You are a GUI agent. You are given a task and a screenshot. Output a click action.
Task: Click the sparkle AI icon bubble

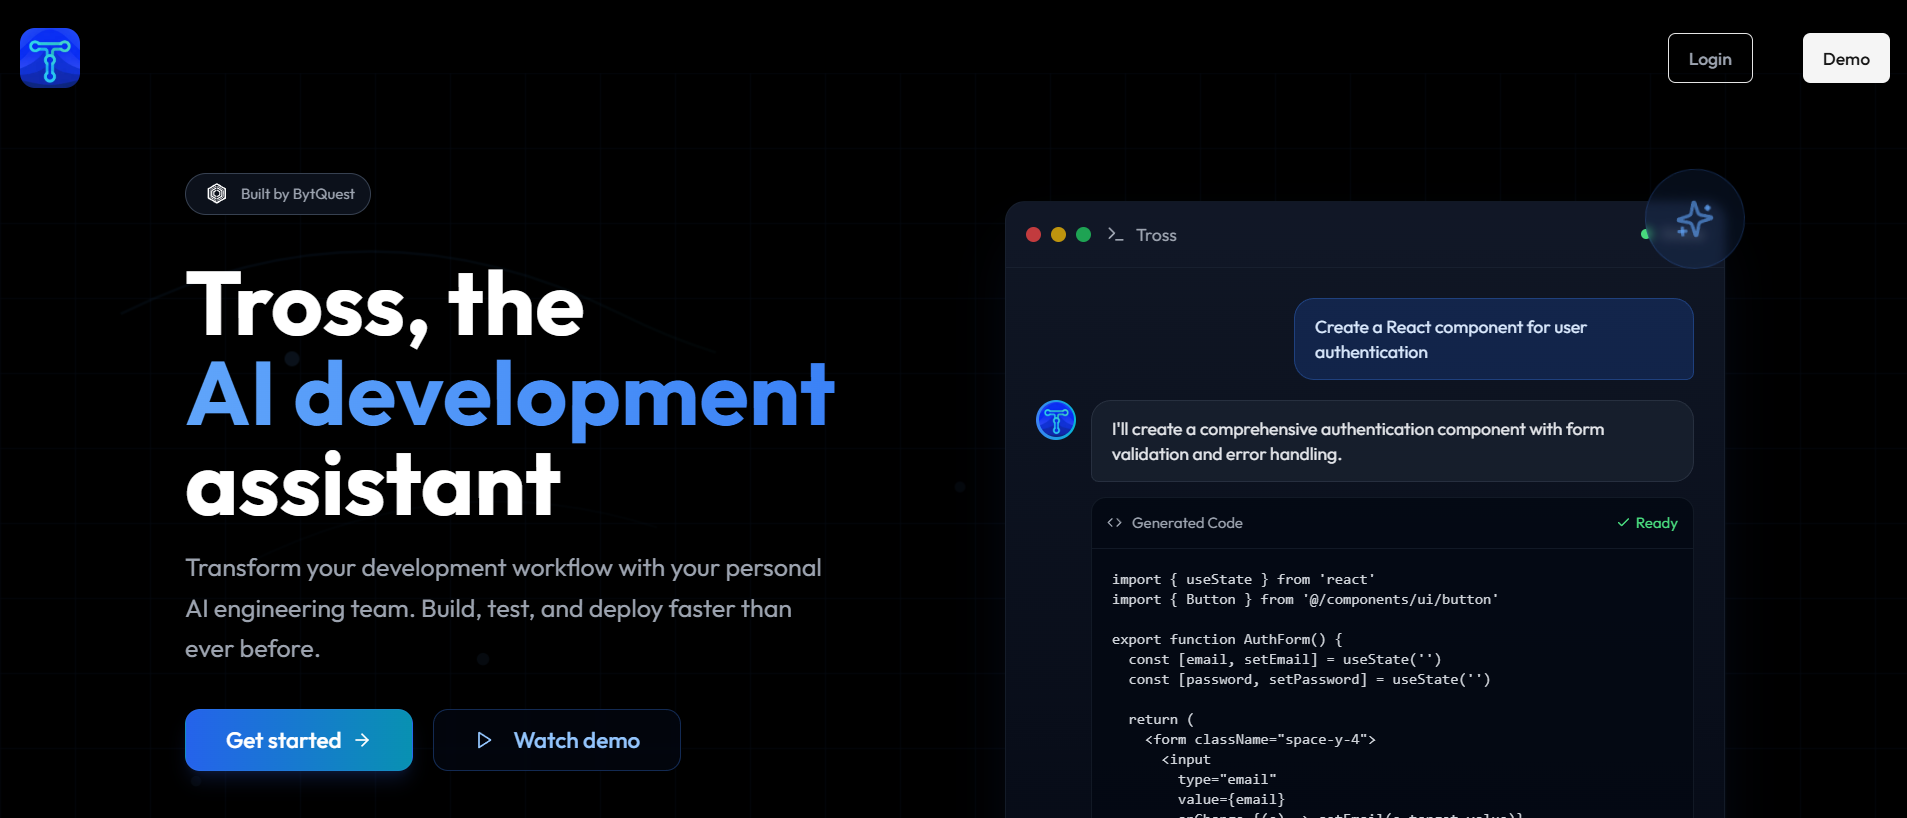click(1695, 219)
